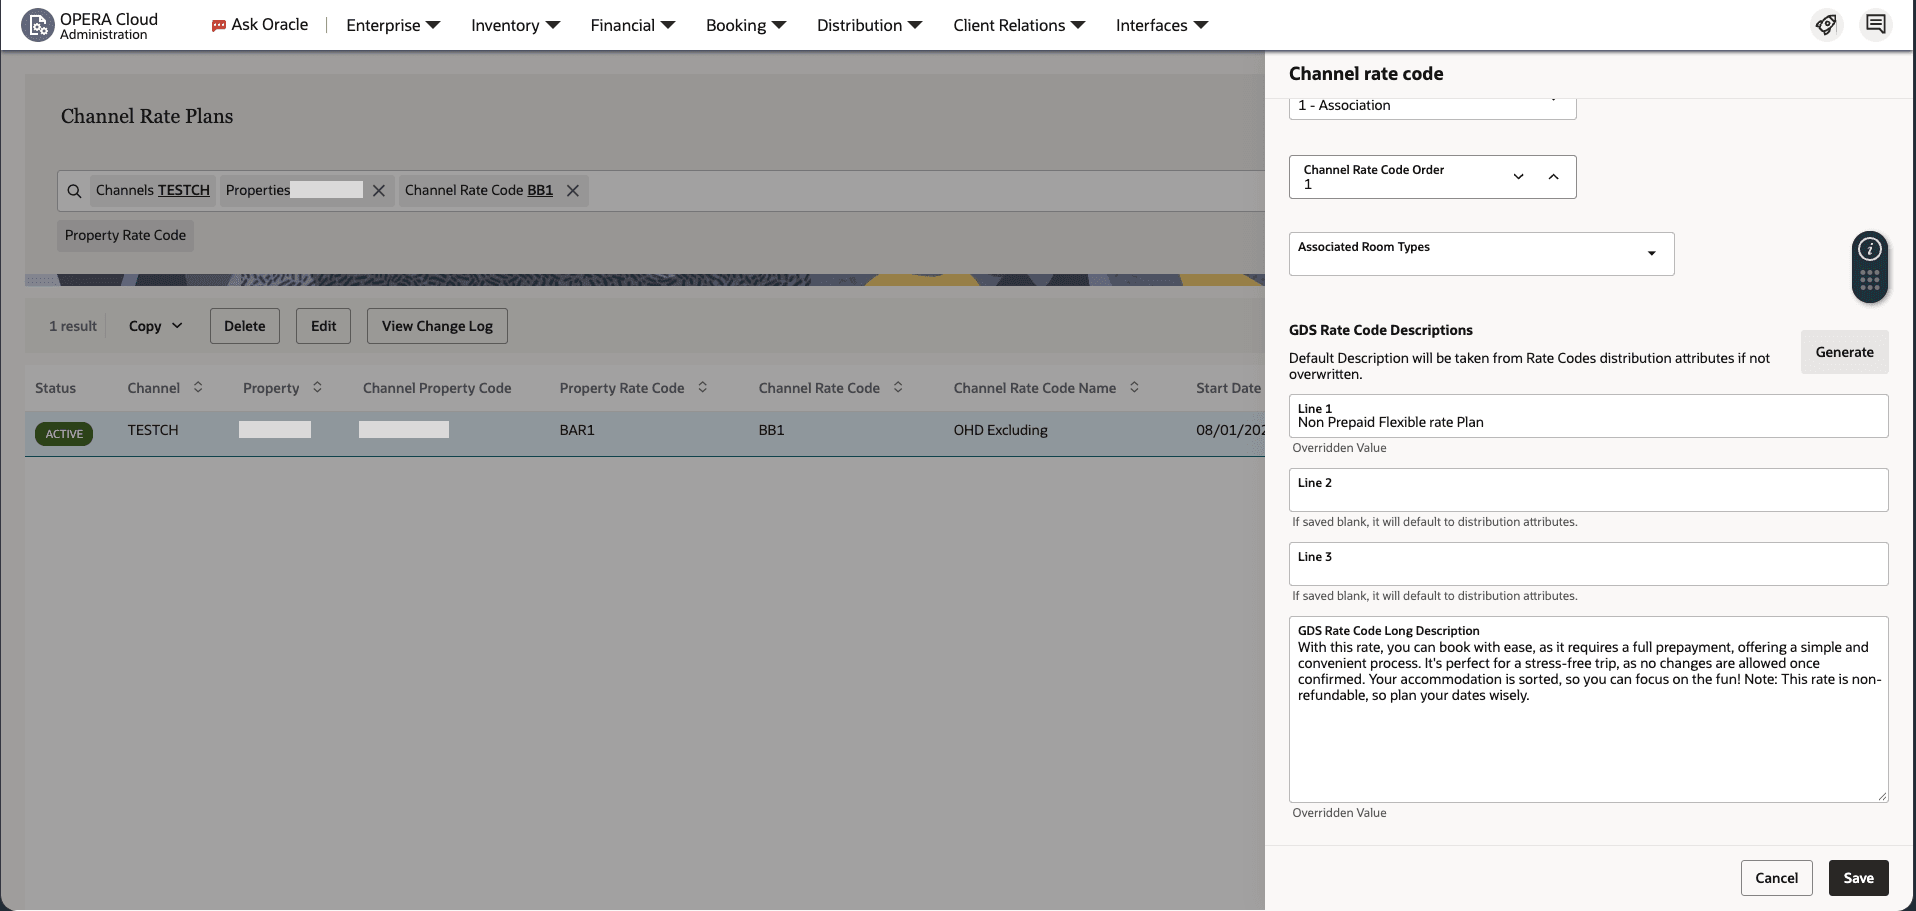Open the Enterprise menu
Image resolution: width=1916 pixels, height=911 pixels.
(x=393, y=25)
